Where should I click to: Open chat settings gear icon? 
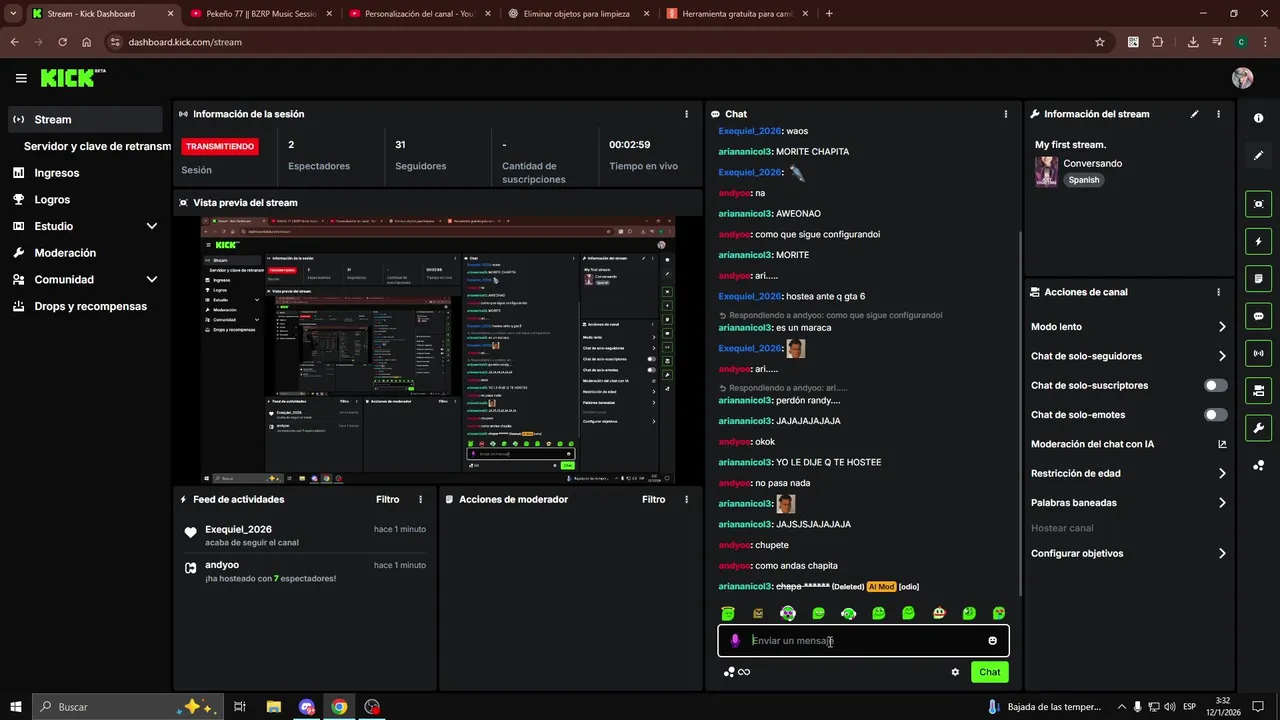point(955,672)
